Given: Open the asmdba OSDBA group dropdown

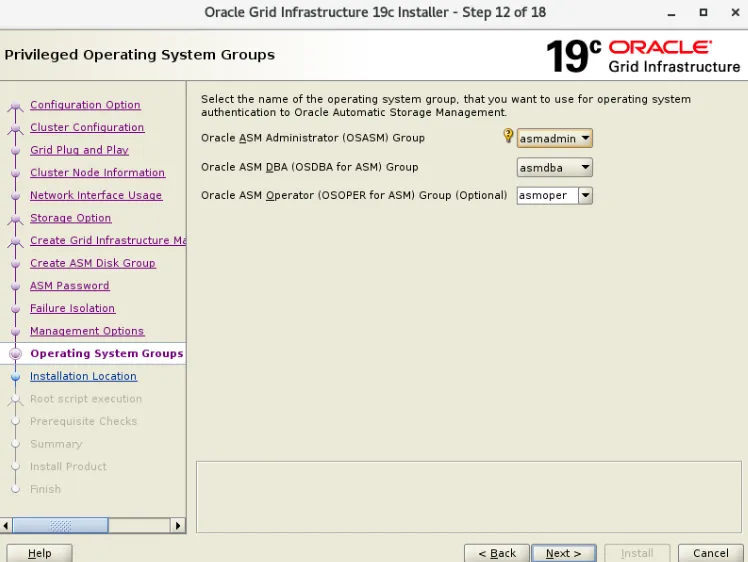Looking at the screenshot, I should 554,167.
